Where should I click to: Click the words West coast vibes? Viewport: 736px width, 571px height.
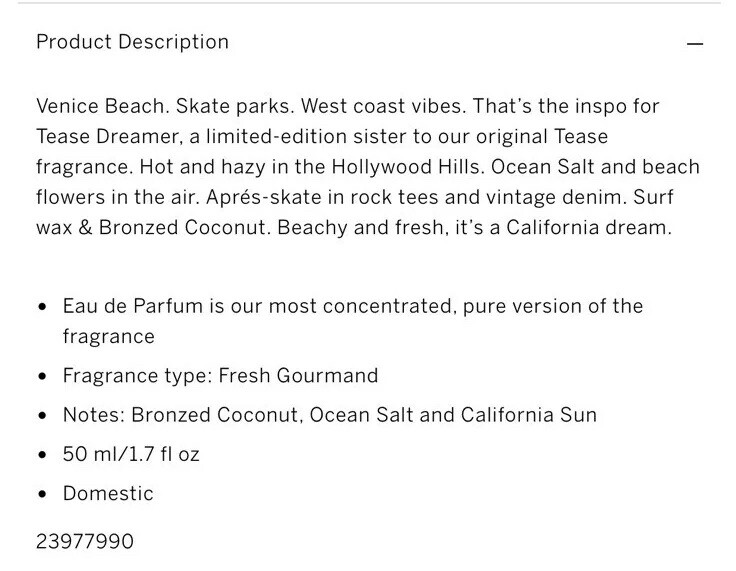(383, 106)
